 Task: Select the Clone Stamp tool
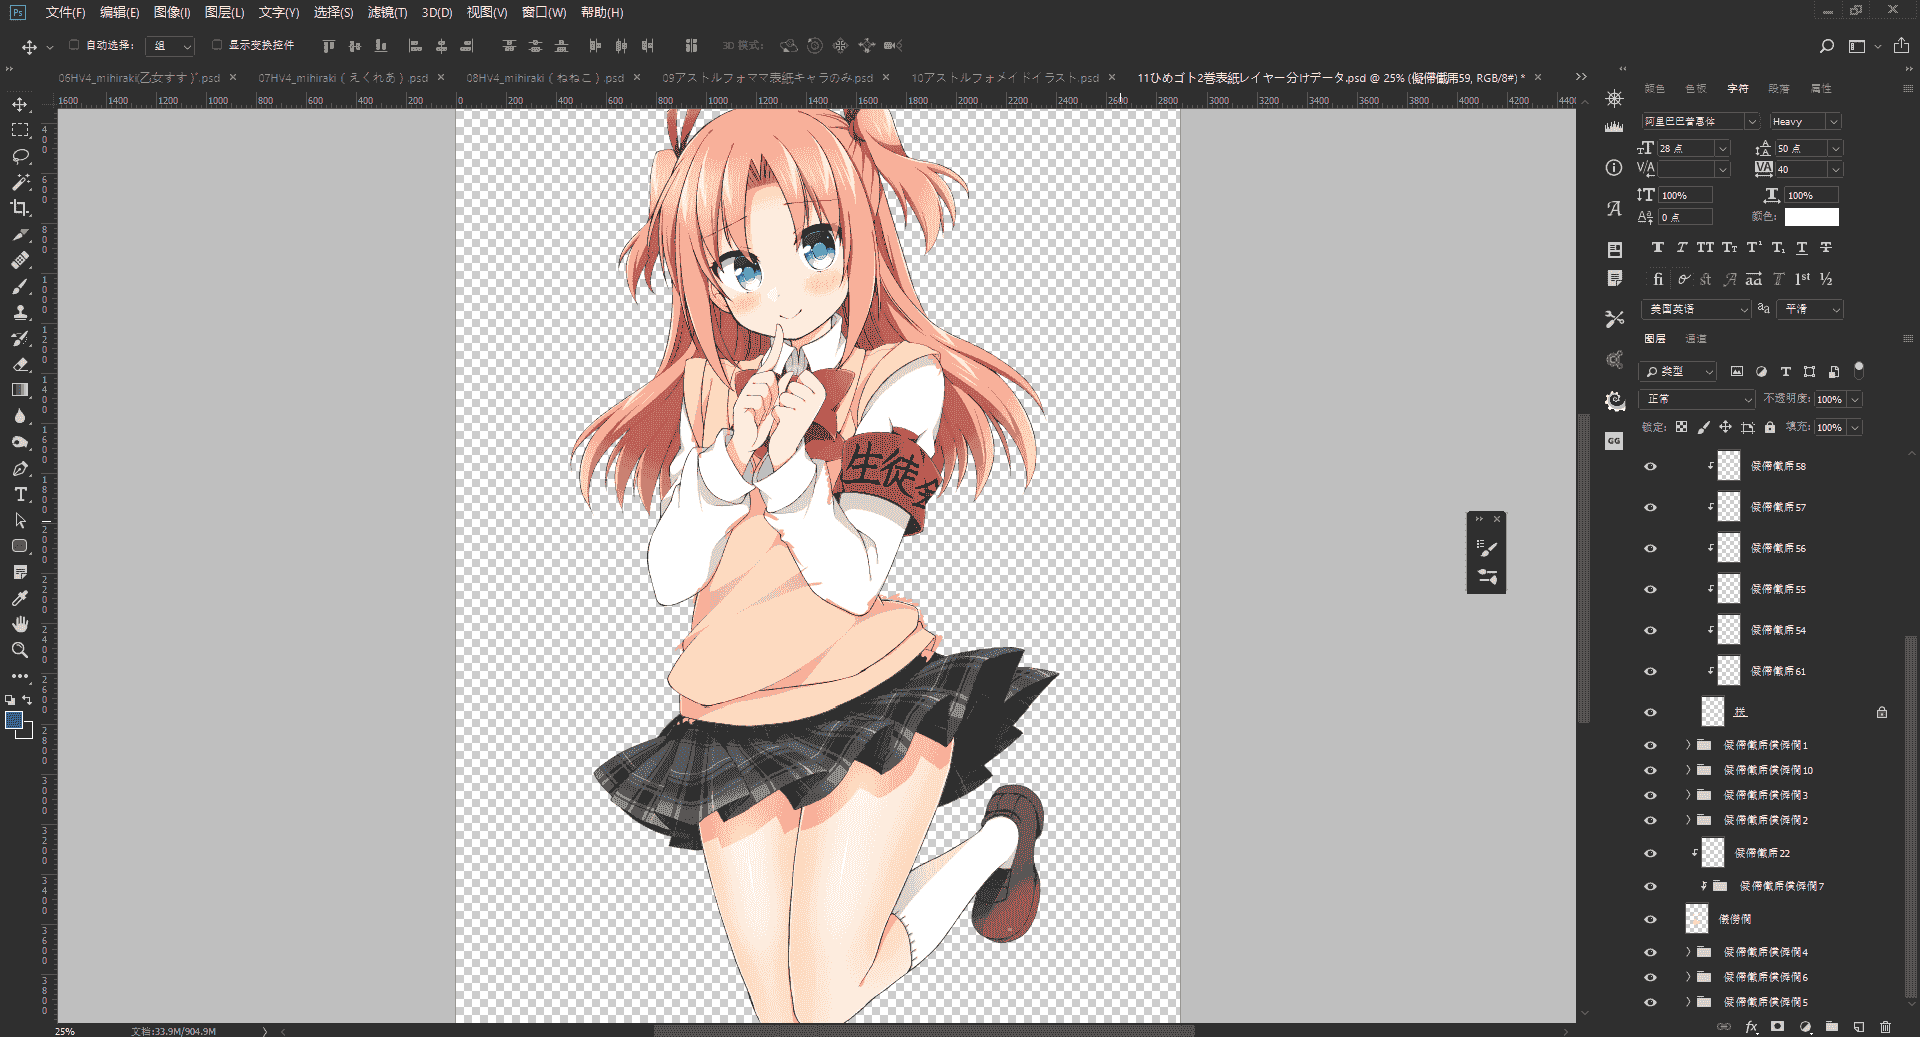click(x=20, y=312)
